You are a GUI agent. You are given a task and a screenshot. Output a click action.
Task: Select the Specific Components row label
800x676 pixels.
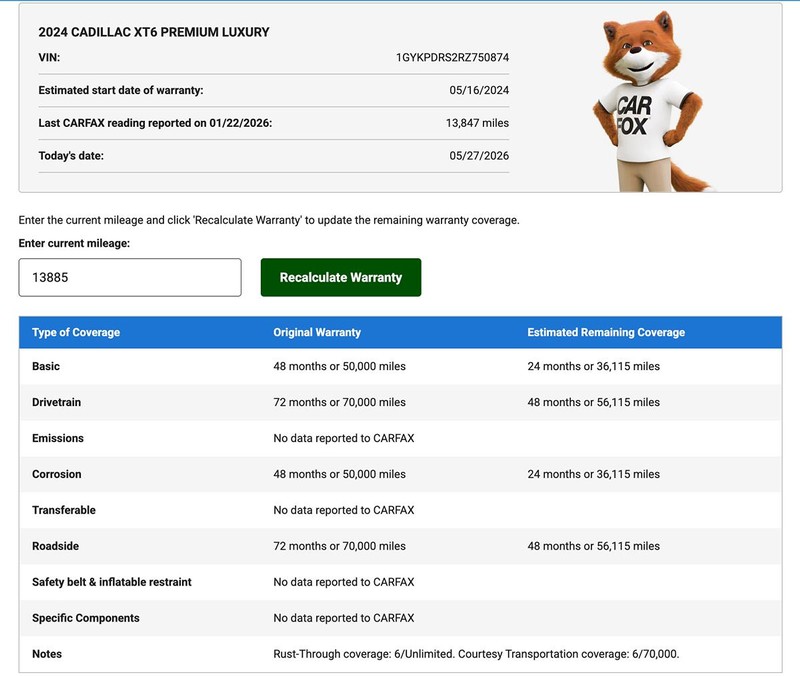[86, 618]
